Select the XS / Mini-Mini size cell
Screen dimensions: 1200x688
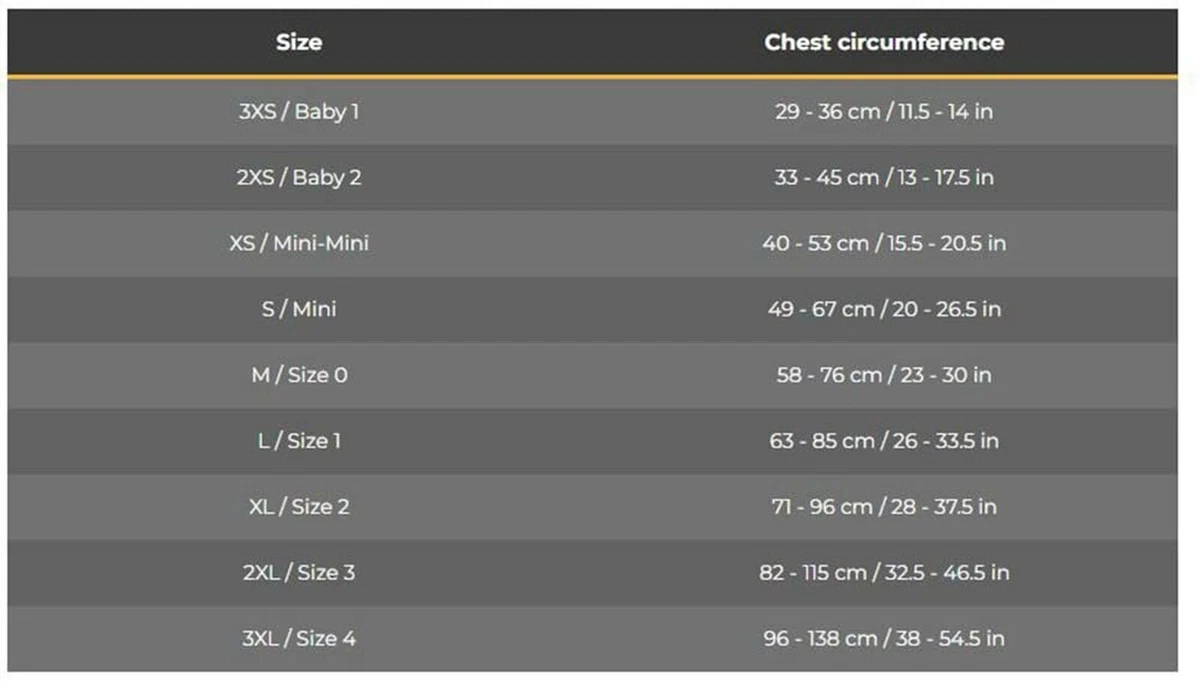point(299,243)
